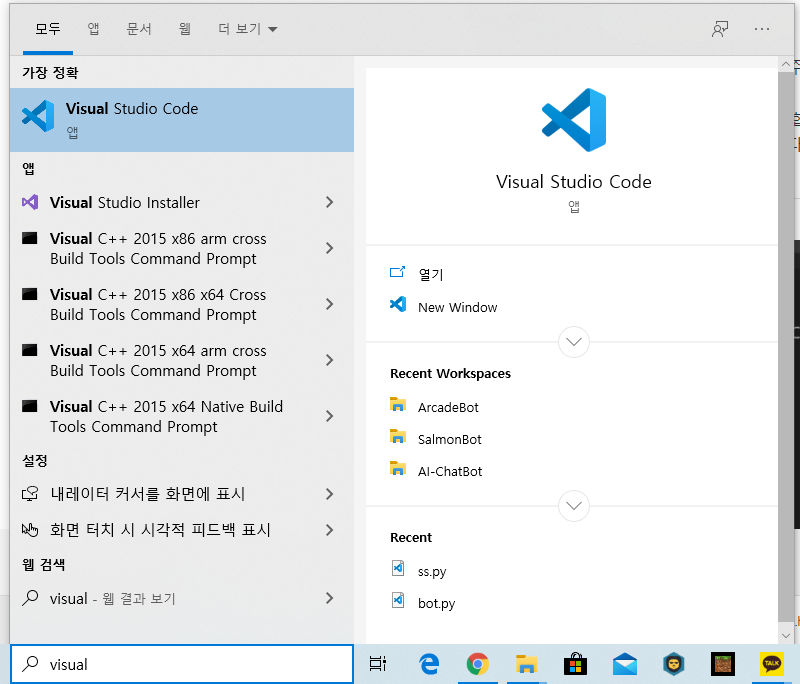This screenshot has height=684, width=800.
Task: Launch Google Chrome from the taskbar
Action: click(478, 664)
